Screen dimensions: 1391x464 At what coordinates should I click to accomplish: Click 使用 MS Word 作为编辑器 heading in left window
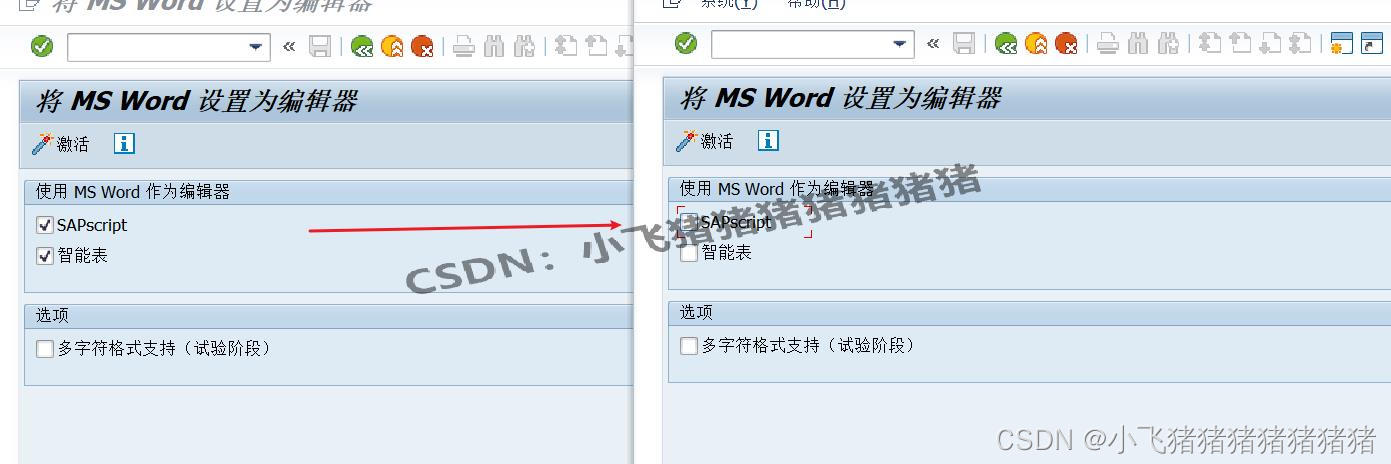133,191
